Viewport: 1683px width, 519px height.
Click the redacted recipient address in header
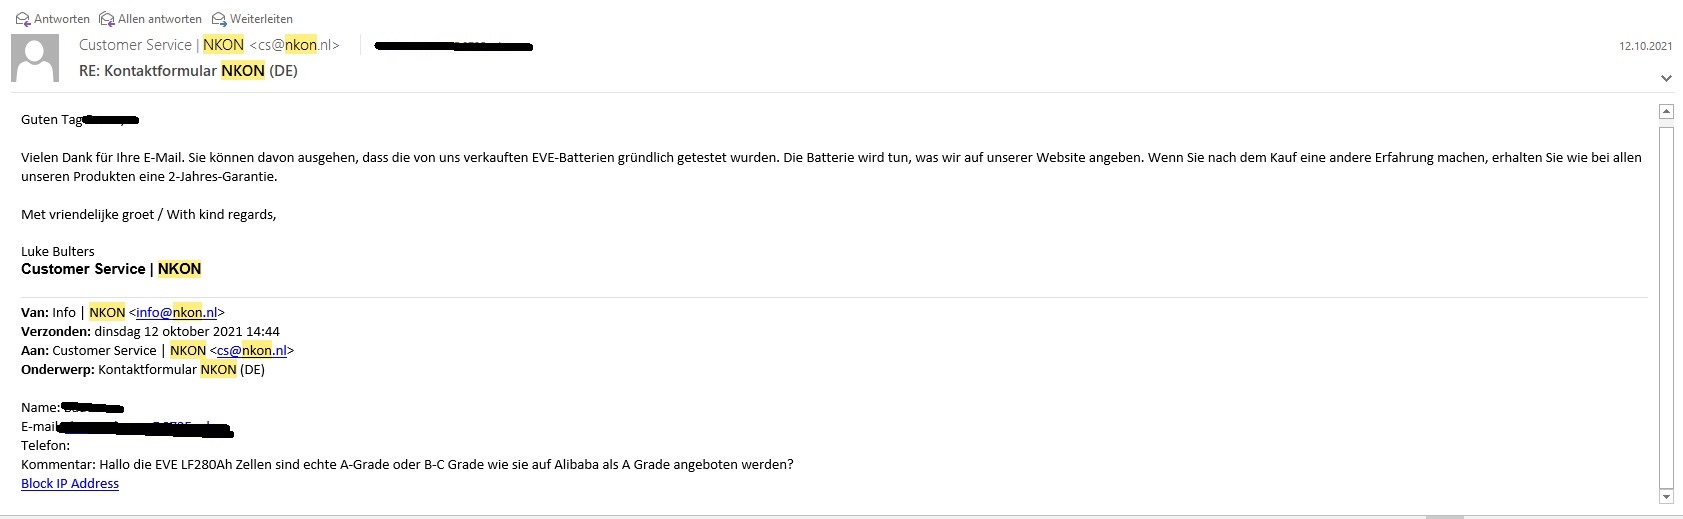453,46
